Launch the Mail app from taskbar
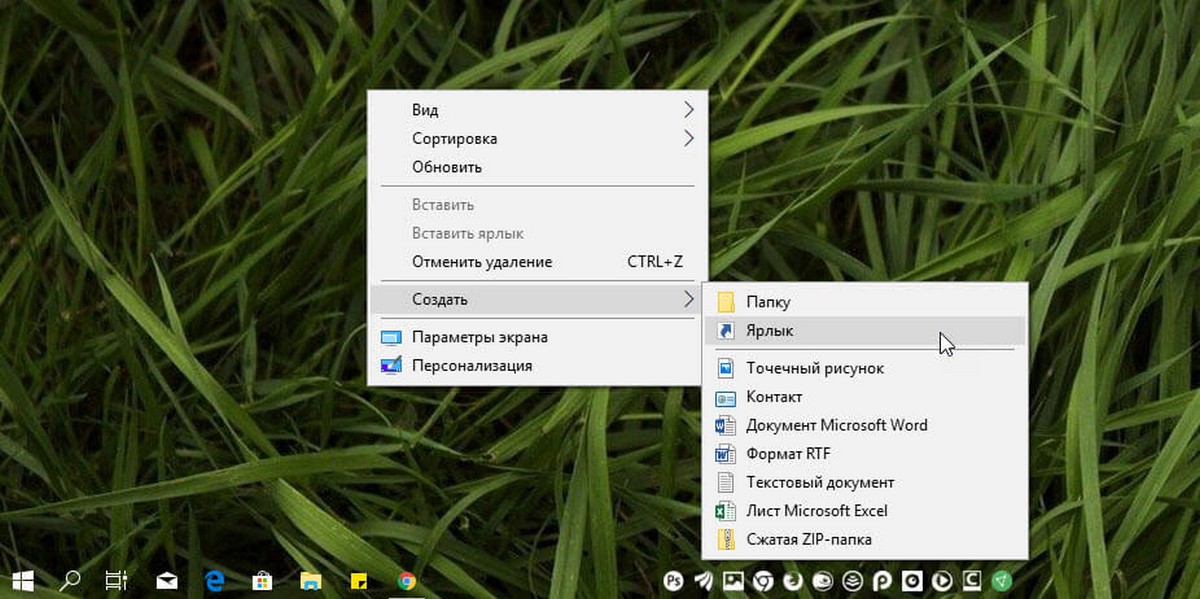The height and width of the screenshot is (599, 1200). (x=166, y=580)
